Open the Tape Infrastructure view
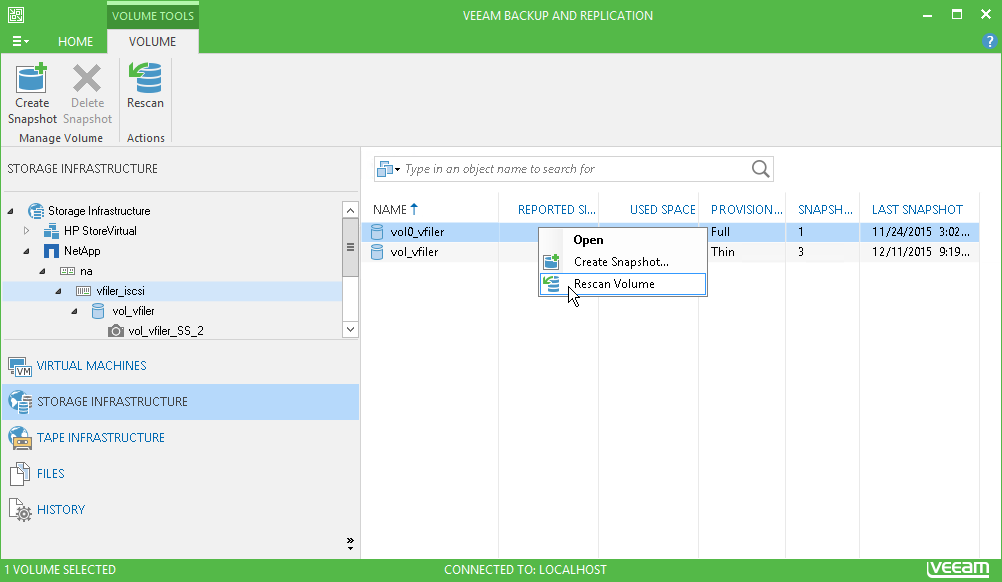The height and width of the screenshot is (582, 1002). click(100, 438)
